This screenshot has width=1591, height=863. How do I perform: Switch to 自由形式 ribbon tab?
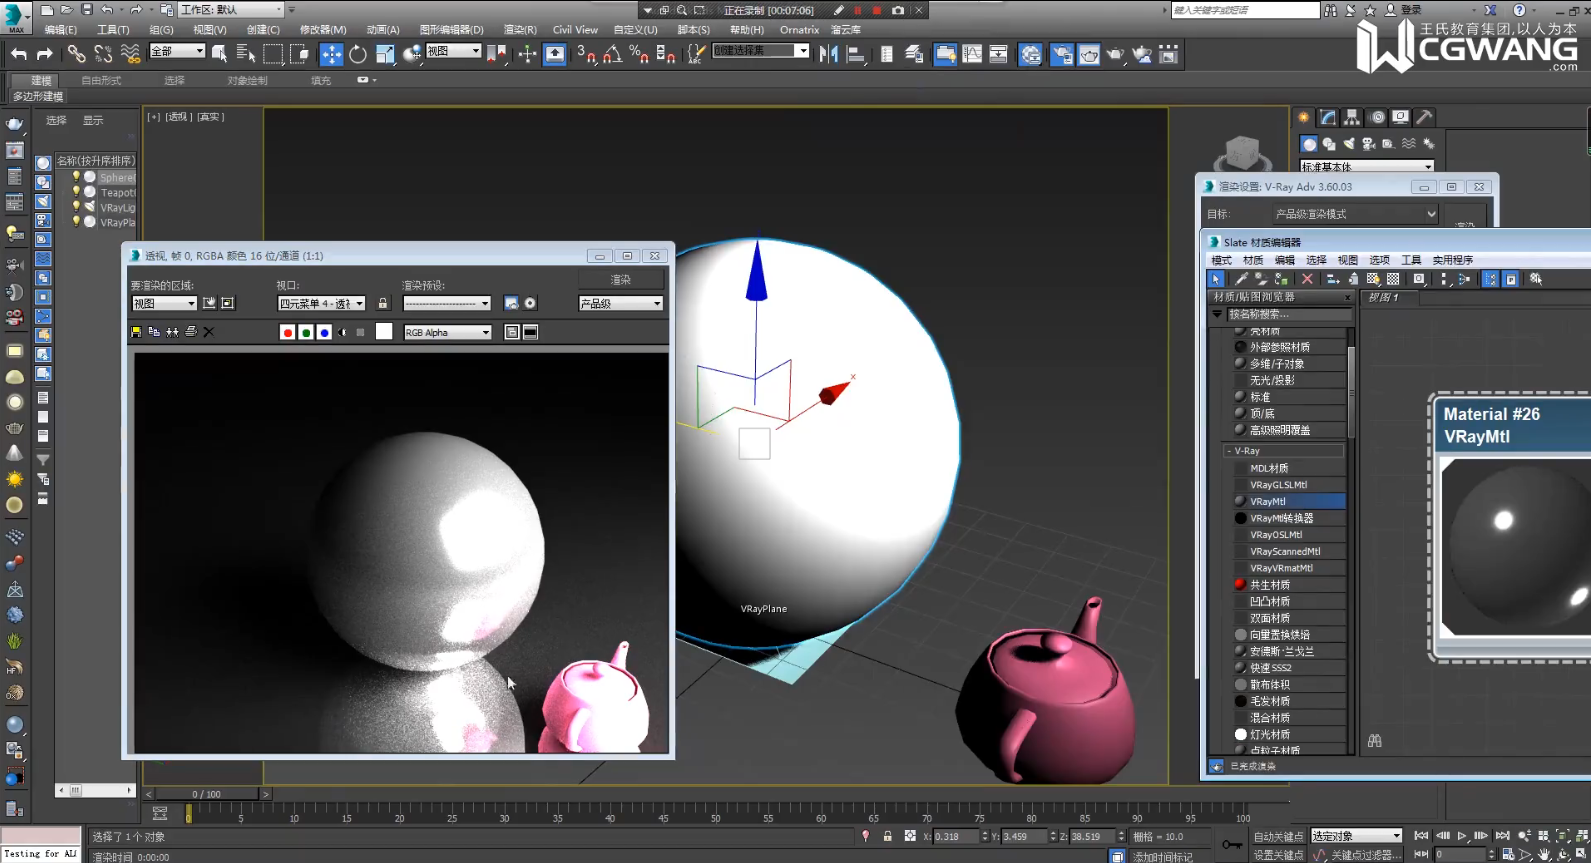pyautogui.click(x=101, y=80)
